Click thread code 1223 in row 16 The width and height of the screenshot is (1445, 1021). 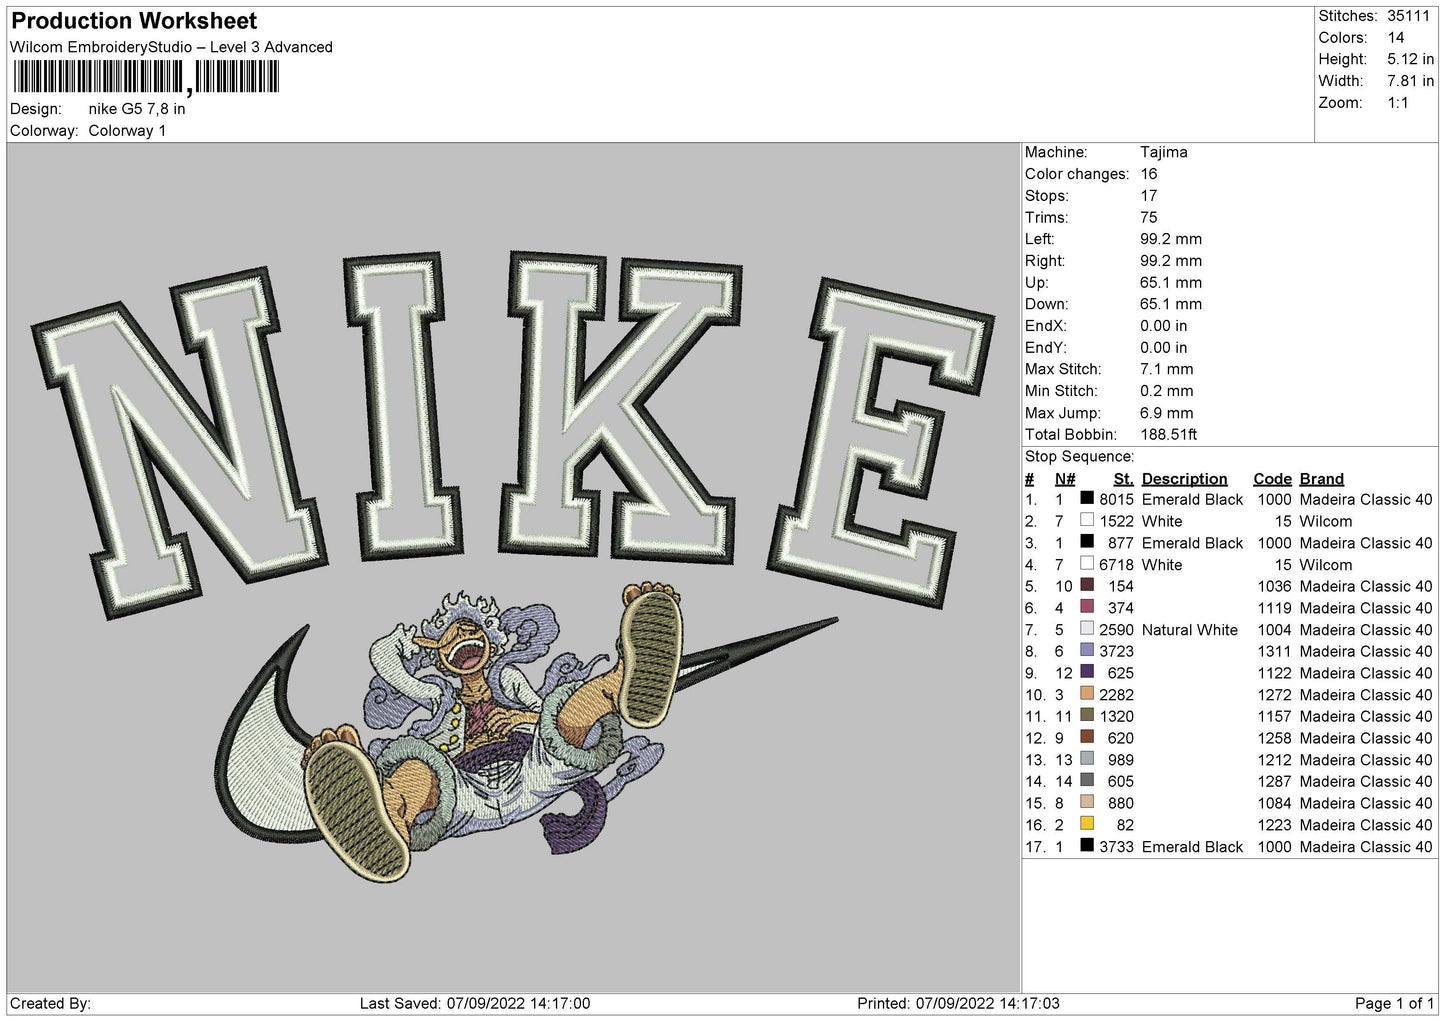1275,825
